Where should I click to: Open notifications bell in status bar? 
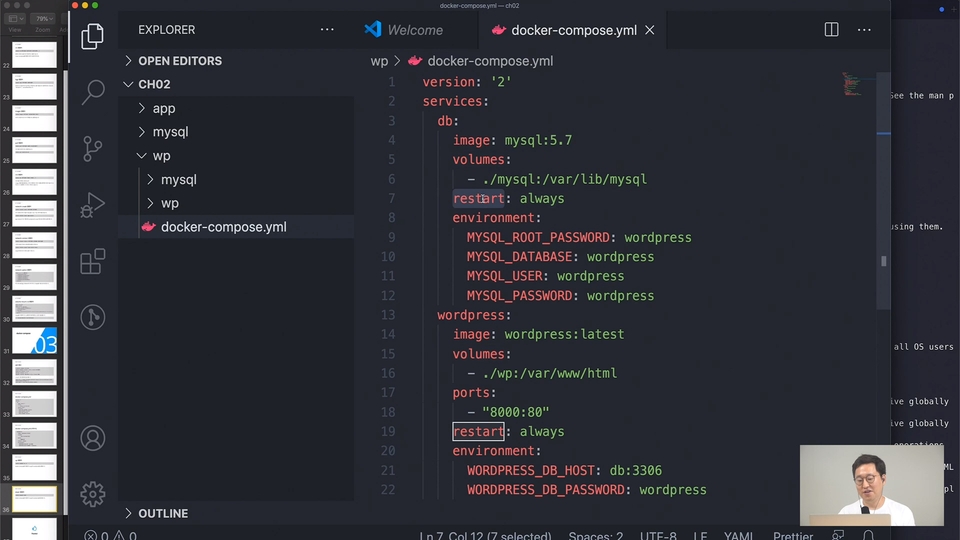pyautogui.click(x=868, y=535)
